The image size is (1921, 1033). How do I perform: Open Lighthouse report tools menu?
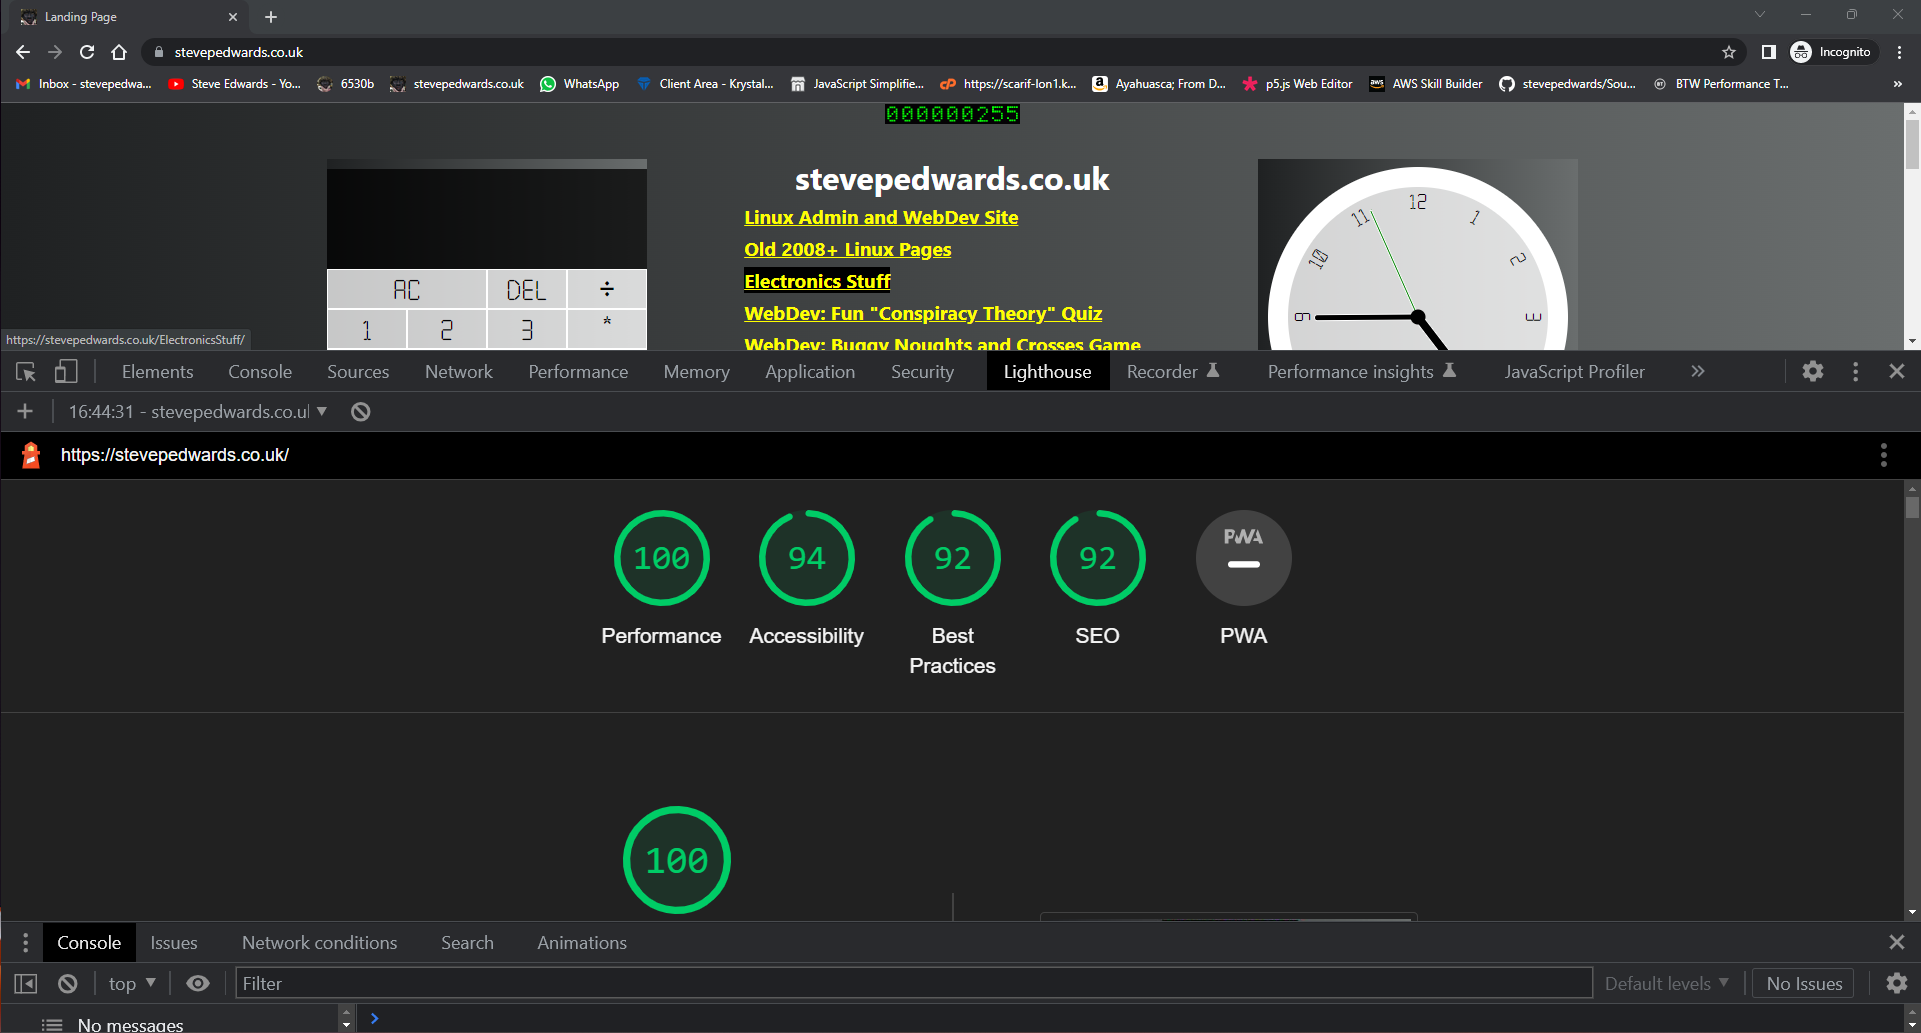point(1883,456)
